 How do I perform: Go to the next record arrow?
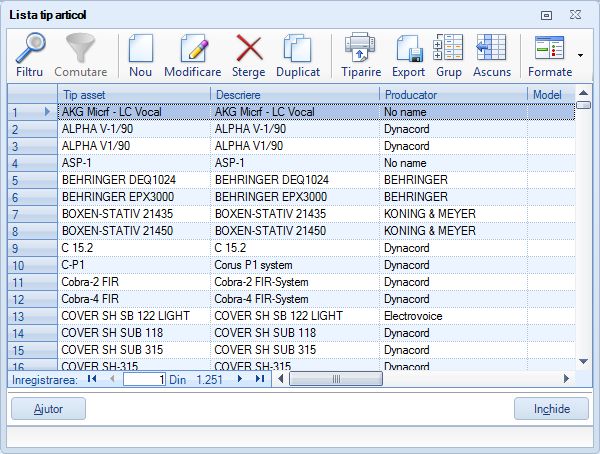click(x=240, y=380)
